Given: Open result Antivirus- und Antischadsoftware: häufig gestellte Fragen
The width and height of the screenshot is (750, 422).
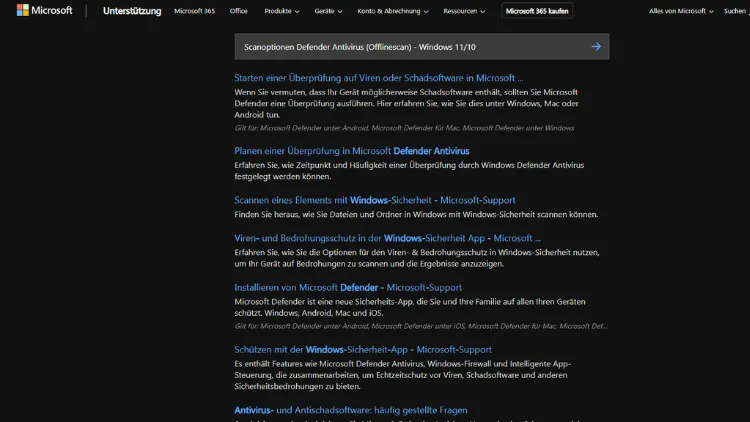Looking at the screenshot, I should 351,410.
